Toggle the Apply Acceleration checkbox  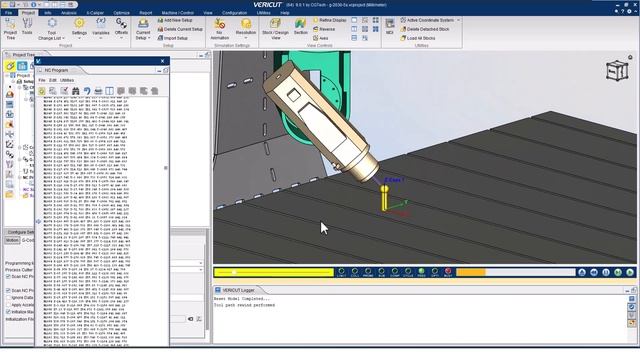click(x=8, y=305)
